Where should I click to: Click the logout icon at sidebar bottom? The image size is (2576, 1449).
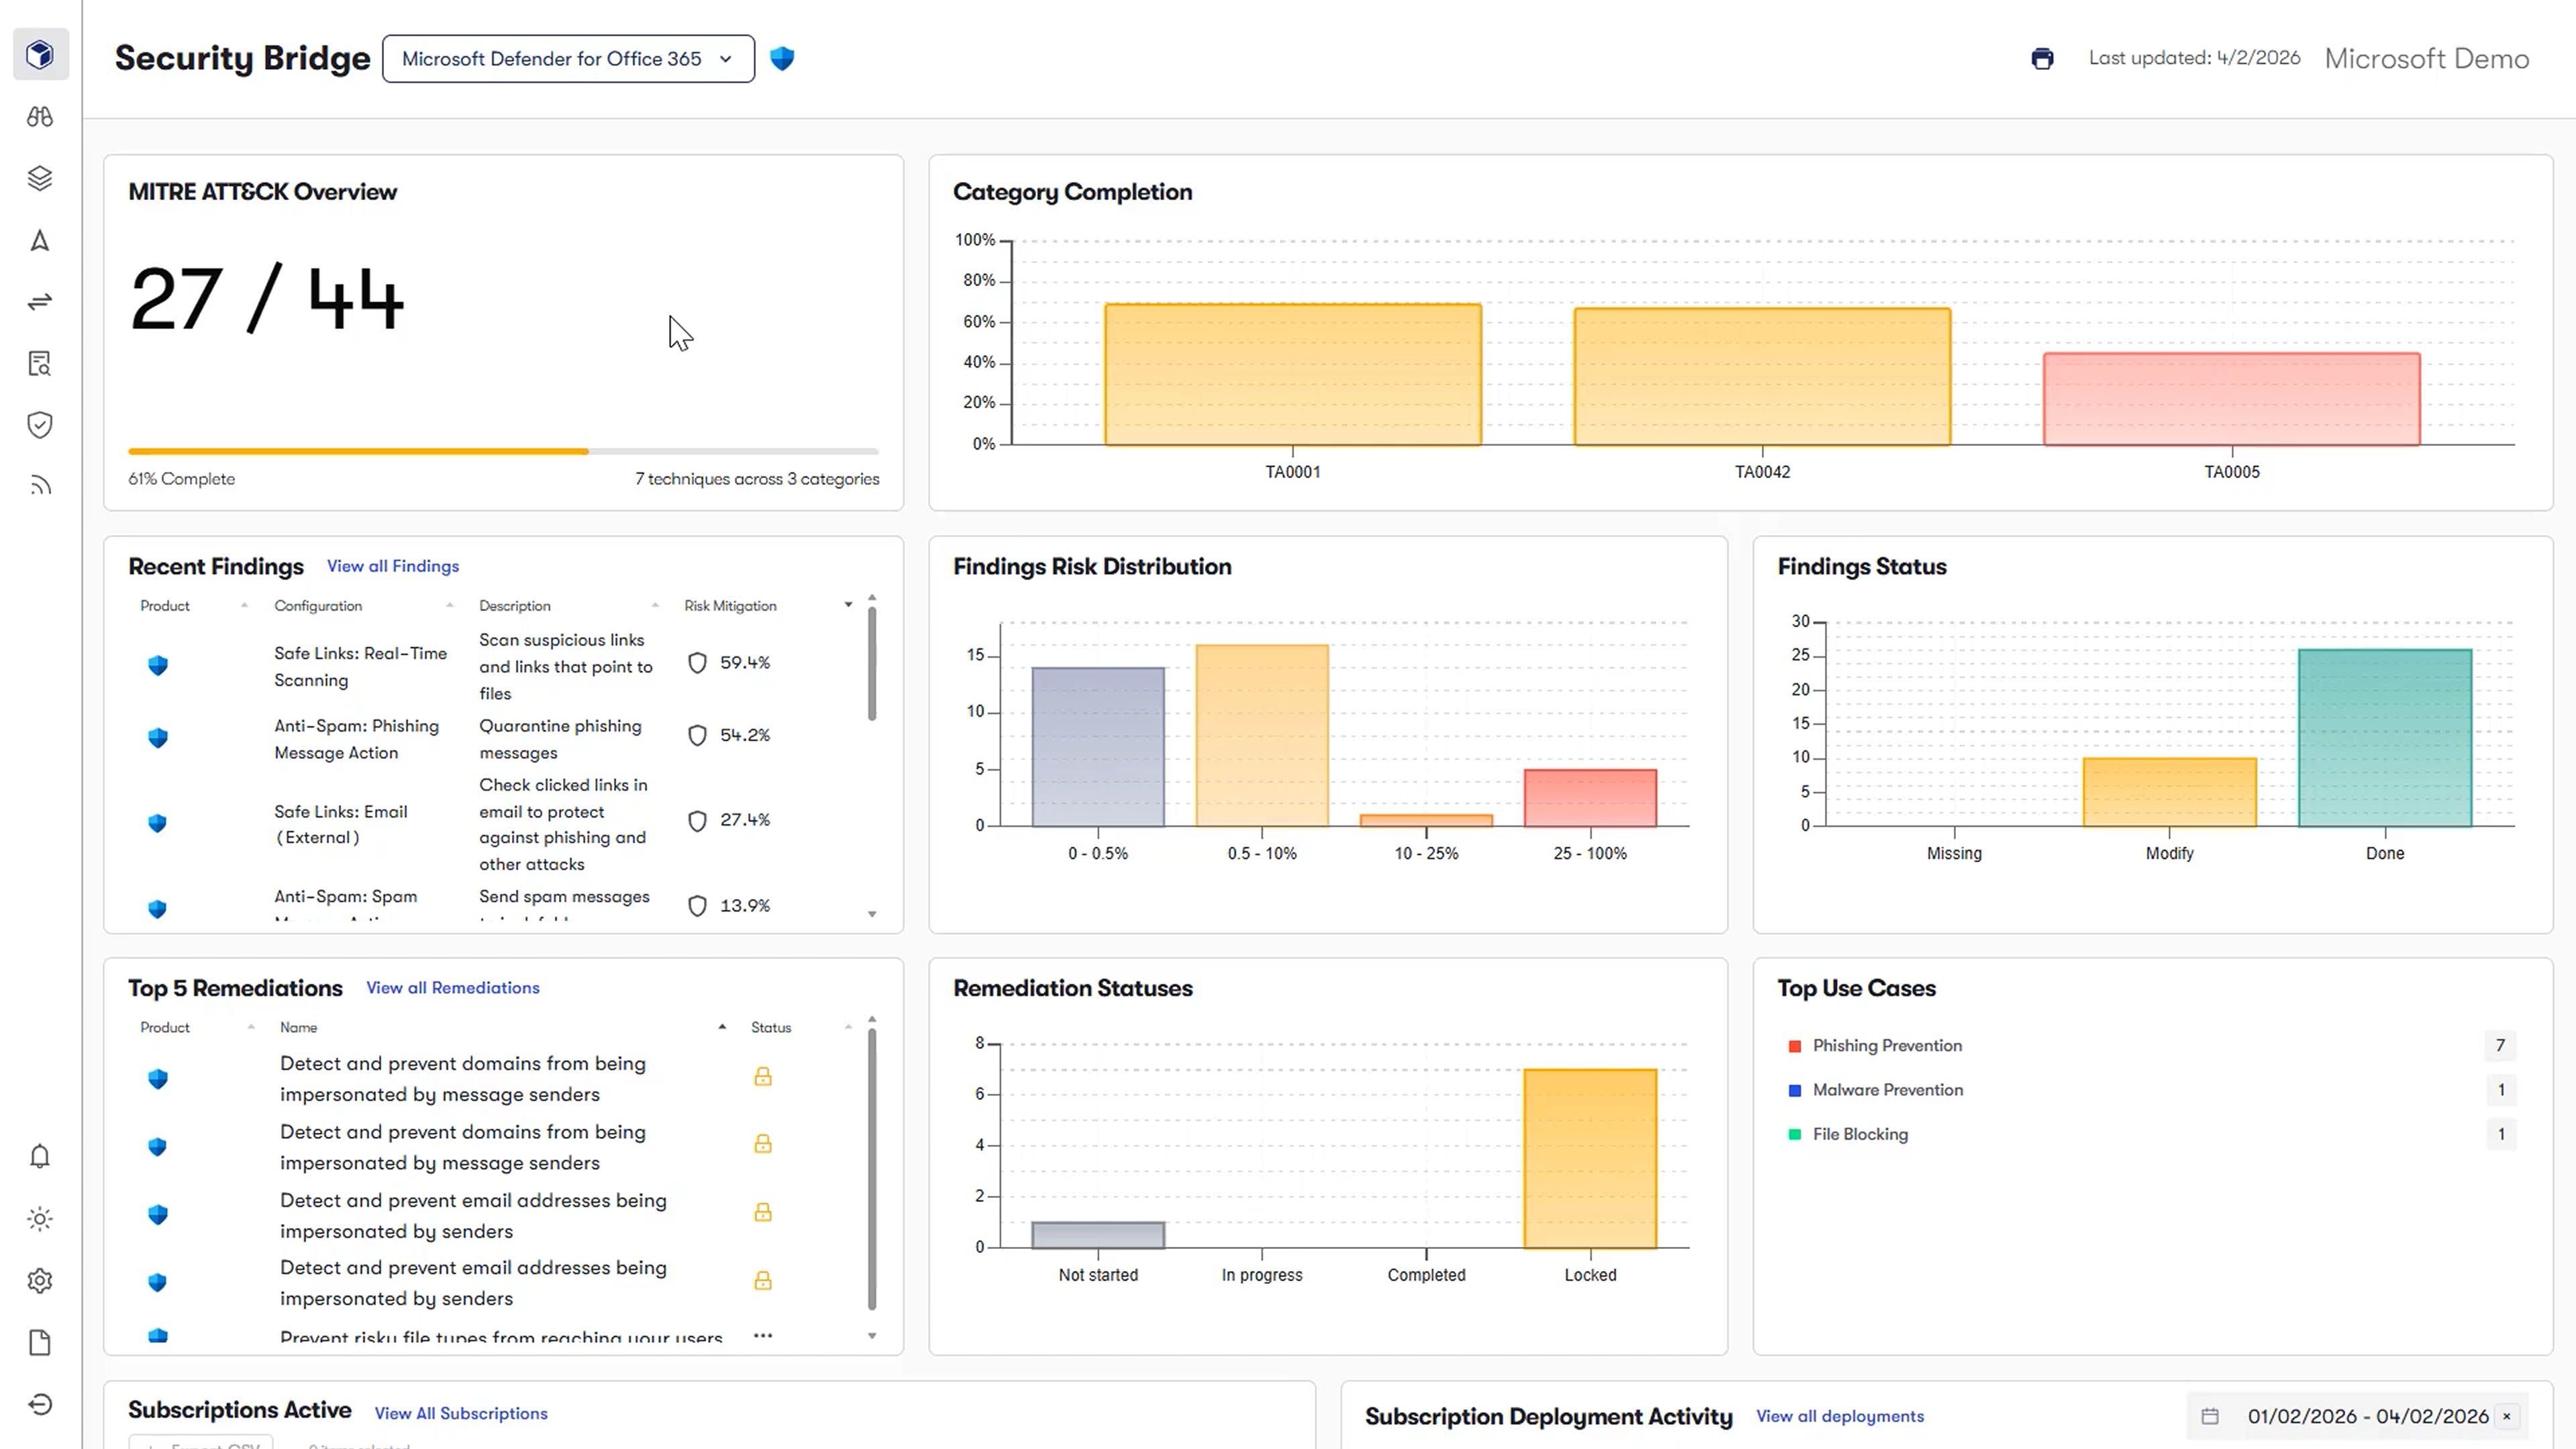40,1404
